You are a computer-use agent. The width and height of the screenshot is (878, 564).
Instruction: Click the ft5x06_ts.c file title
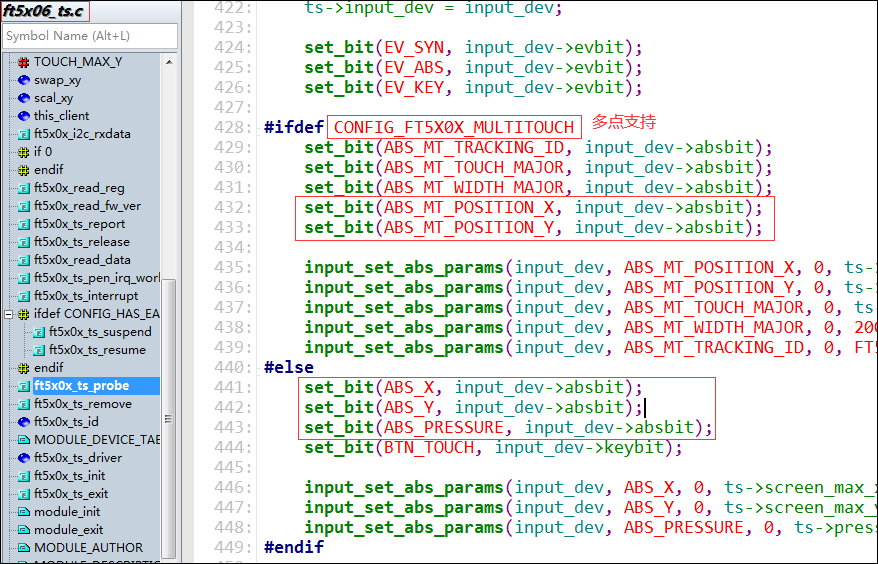[x=44, y=11]
